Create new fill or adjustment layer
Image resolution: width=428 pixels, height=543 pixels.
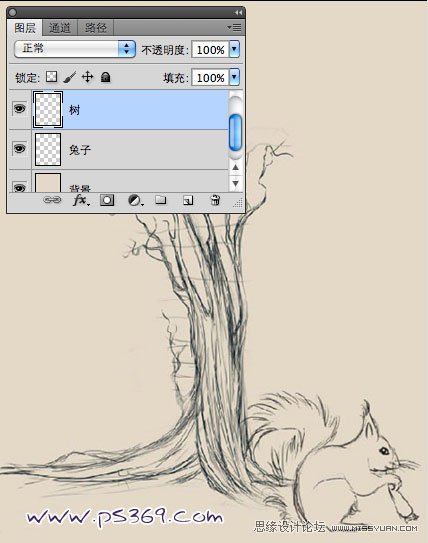[135, 200]
